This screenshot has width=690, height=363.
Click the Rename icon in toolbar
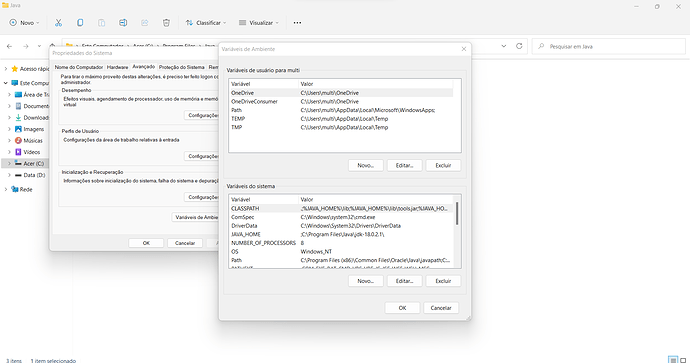pos(123,23)
